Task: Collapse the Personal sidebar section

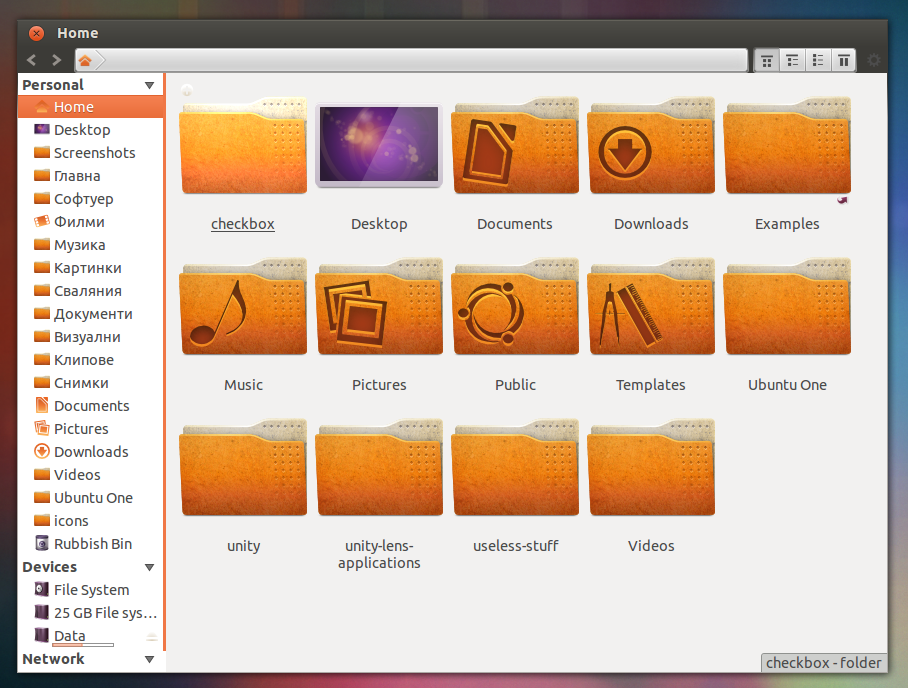Action: pos(150,86)
